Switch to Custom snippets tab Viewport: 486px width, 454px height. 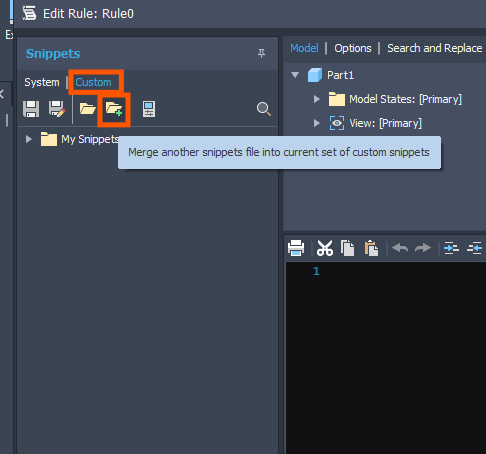93,82
